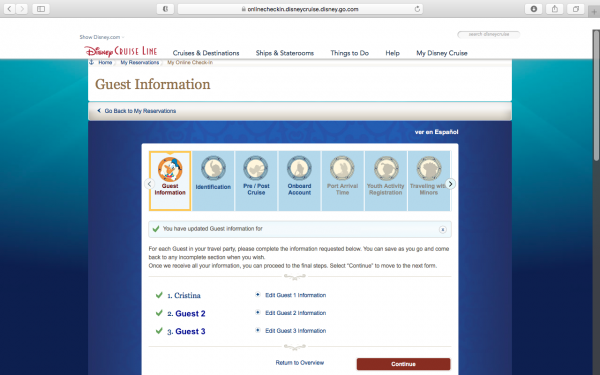Open the Help menu

click(x=392, y=53)
